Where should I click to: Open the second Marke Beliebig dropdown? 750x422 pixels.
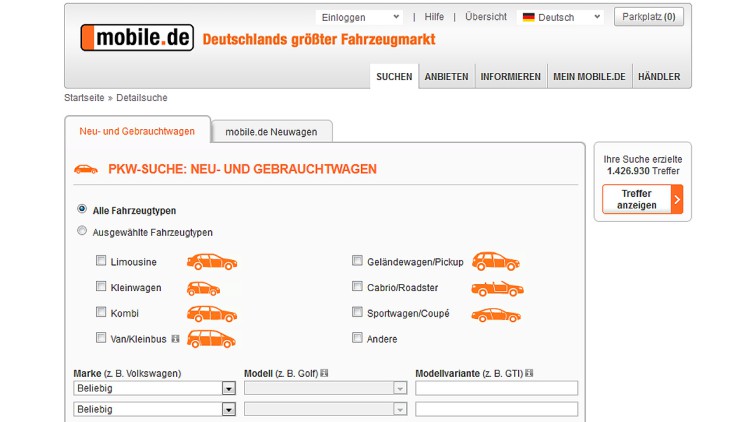[154, 409]
